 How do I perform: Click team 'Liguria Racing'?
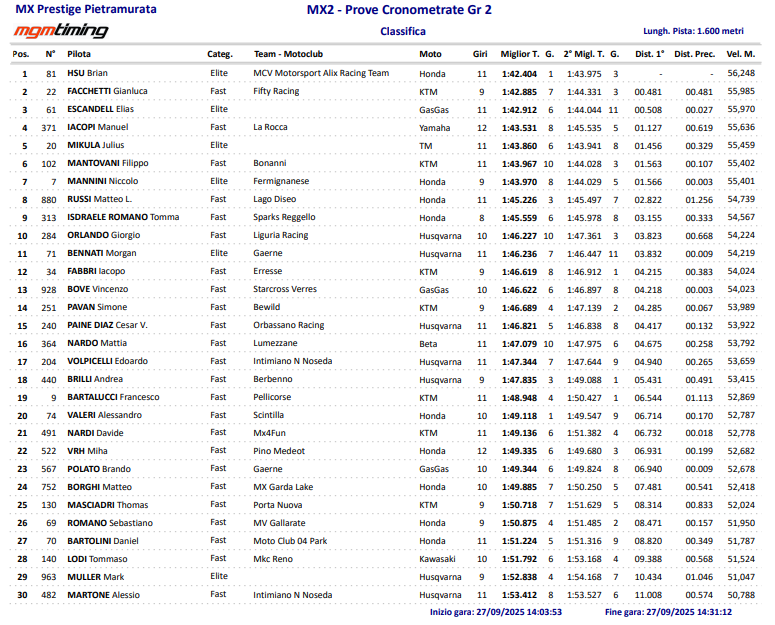[x=281, y=235]
